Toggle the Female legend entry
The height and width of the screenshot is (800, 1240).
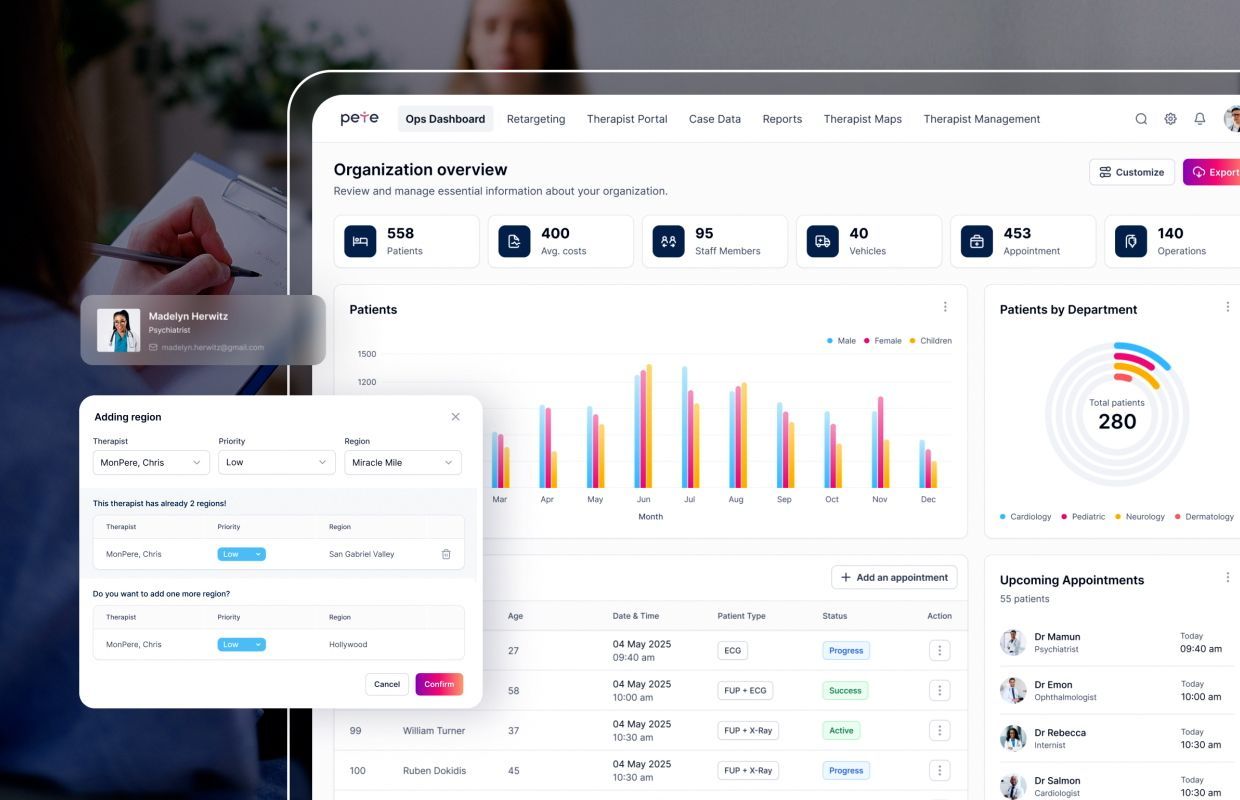[883, 341]
